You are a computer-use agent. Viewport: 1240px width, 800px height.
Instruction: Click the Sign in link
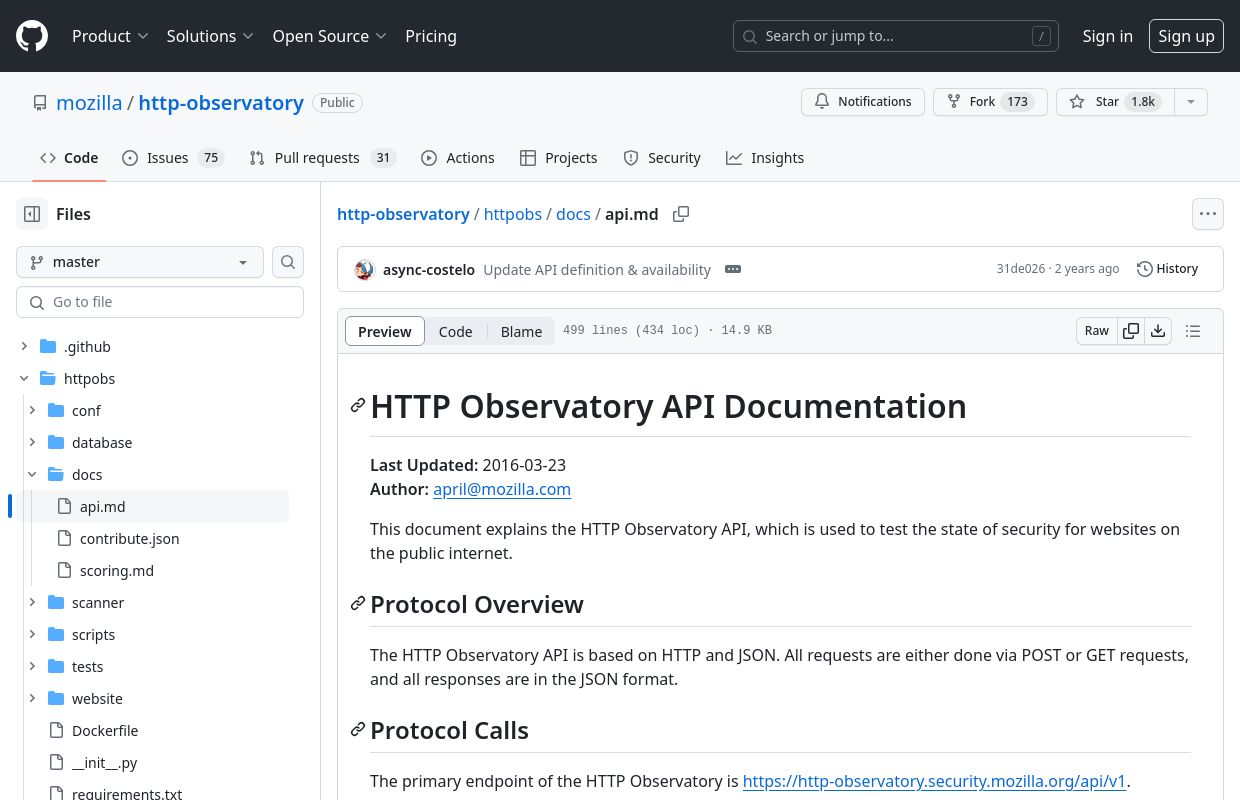coord(1107,36)
